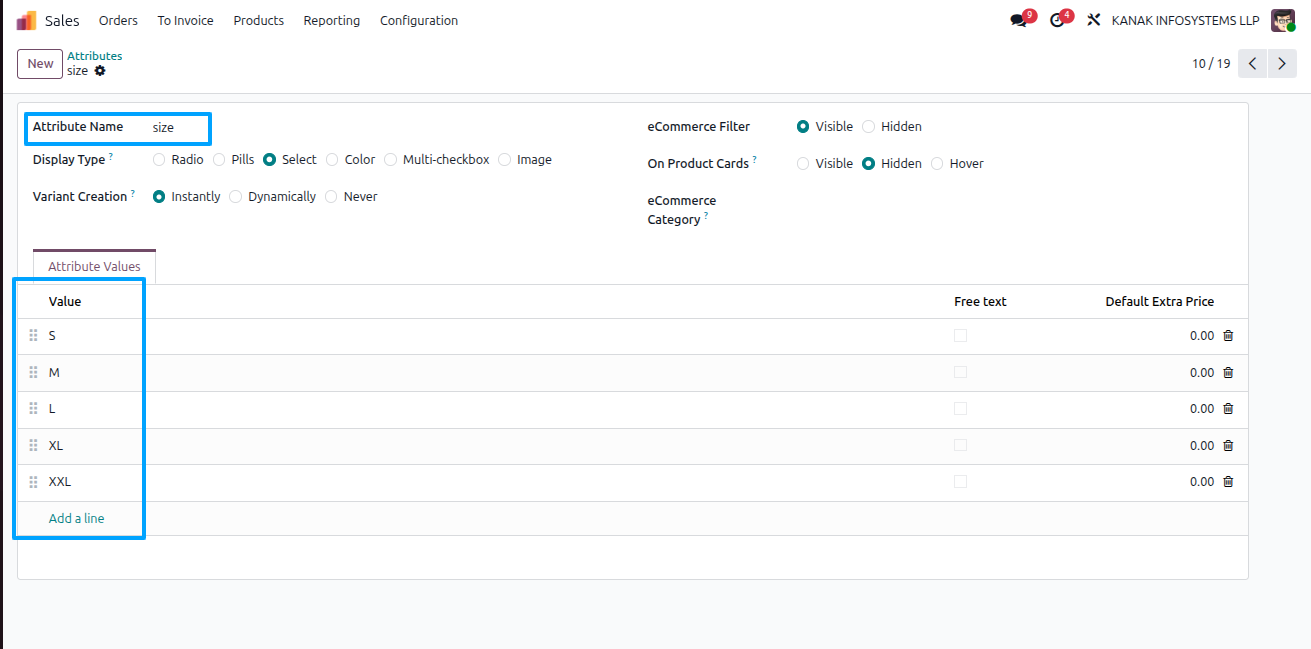Viewport: 1311px width, 649px height.
Task: Open the Reporting menu
Action: click(331, 20)
